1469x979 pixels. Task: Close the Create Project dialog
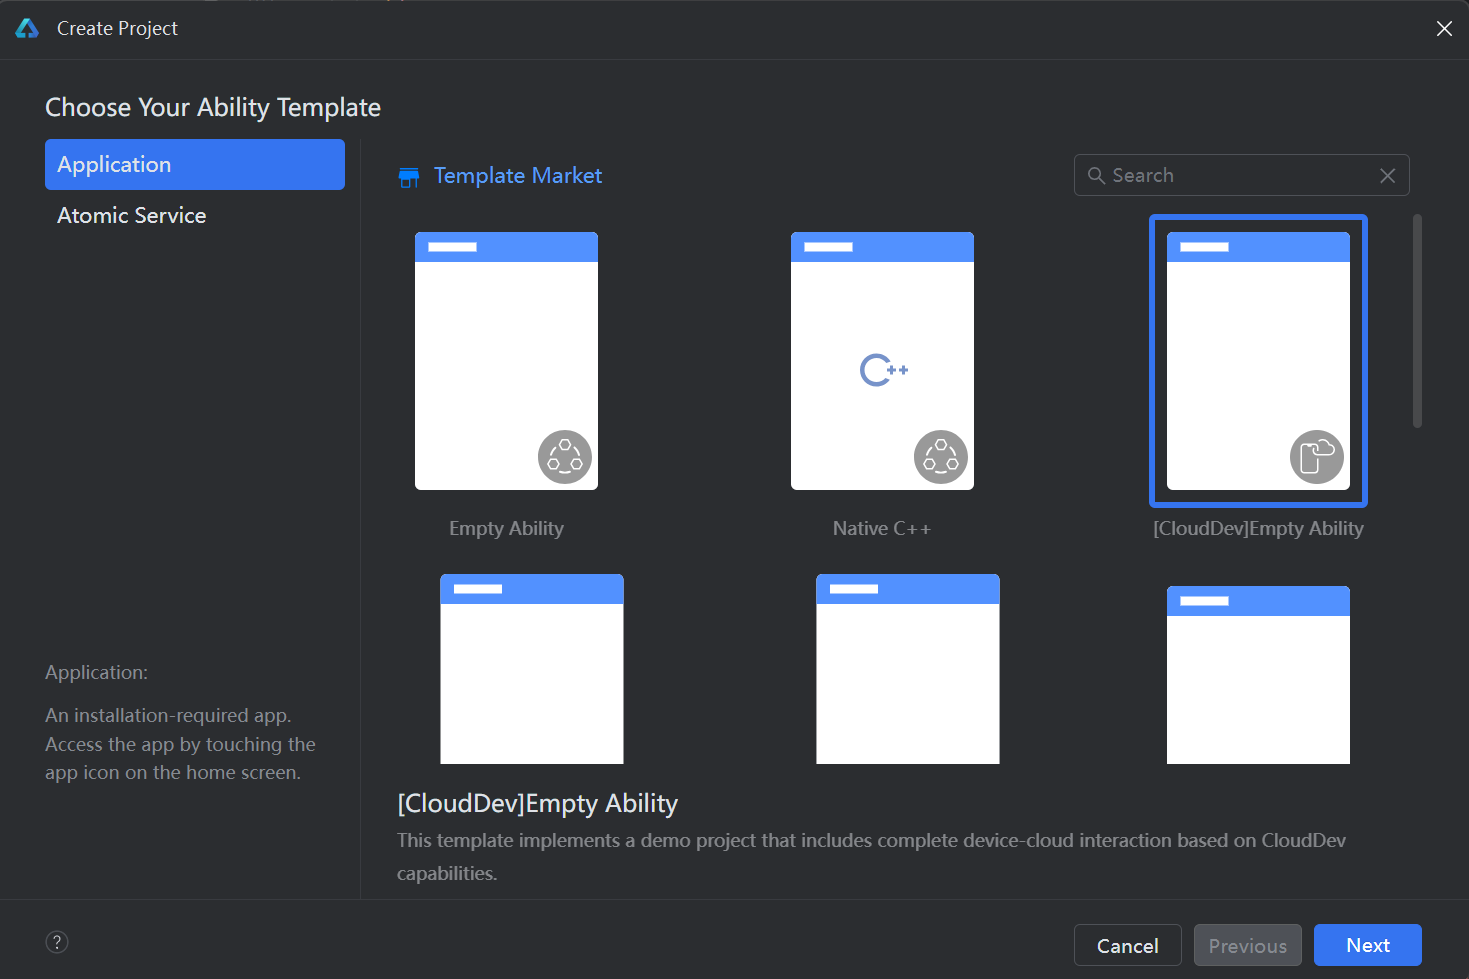(1444, 28)
